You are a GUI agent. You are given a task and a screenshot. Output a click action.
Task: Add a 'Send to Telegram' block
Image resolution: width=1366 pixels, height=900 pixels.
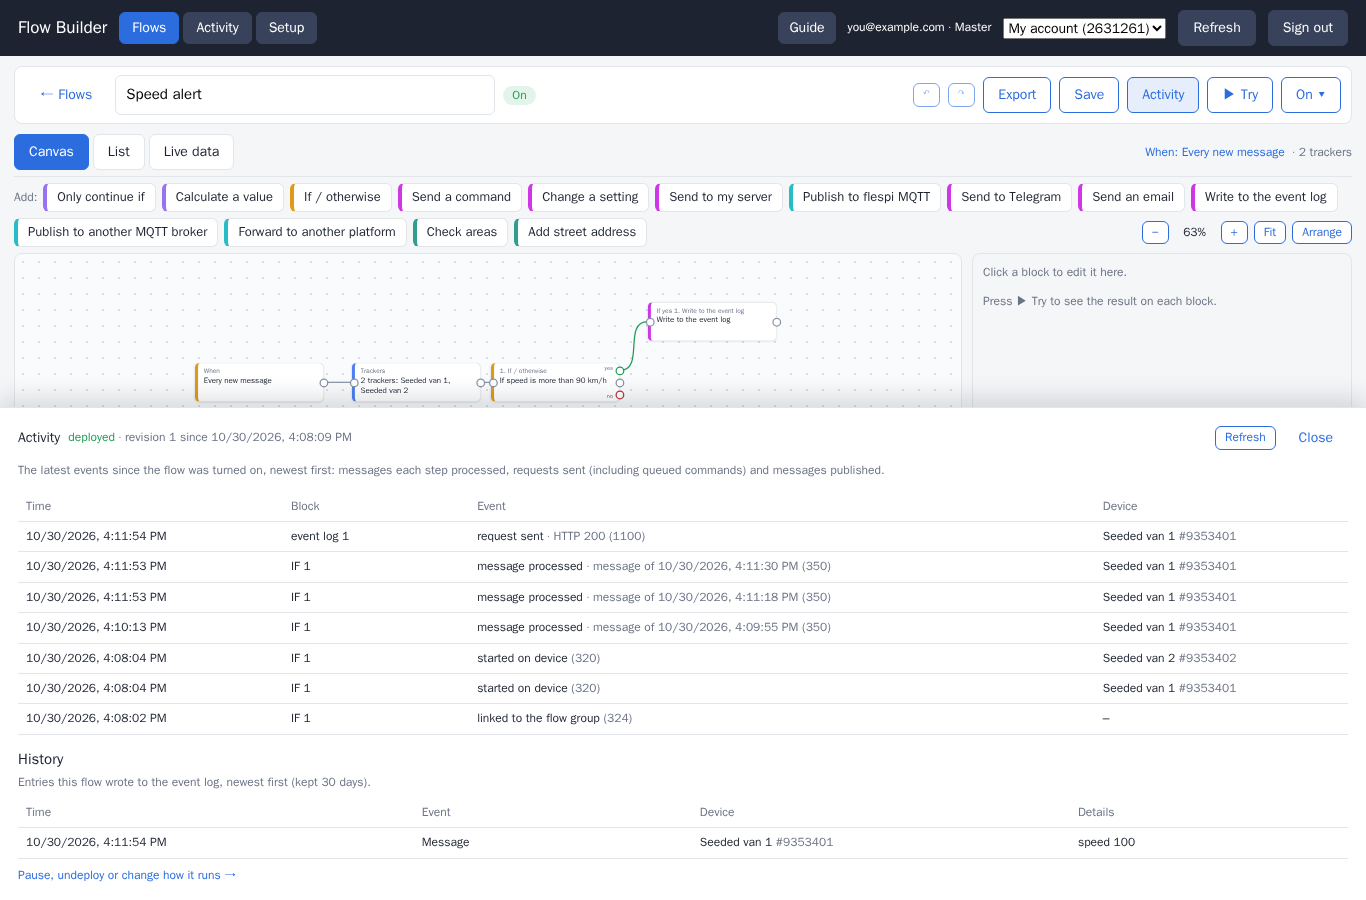click(1010, 197)
